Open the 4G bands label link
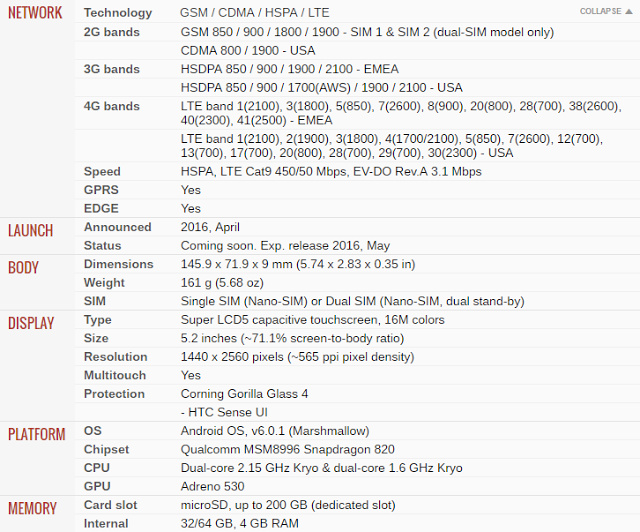This screenshot has width=640, height=532. coord(112,106)
